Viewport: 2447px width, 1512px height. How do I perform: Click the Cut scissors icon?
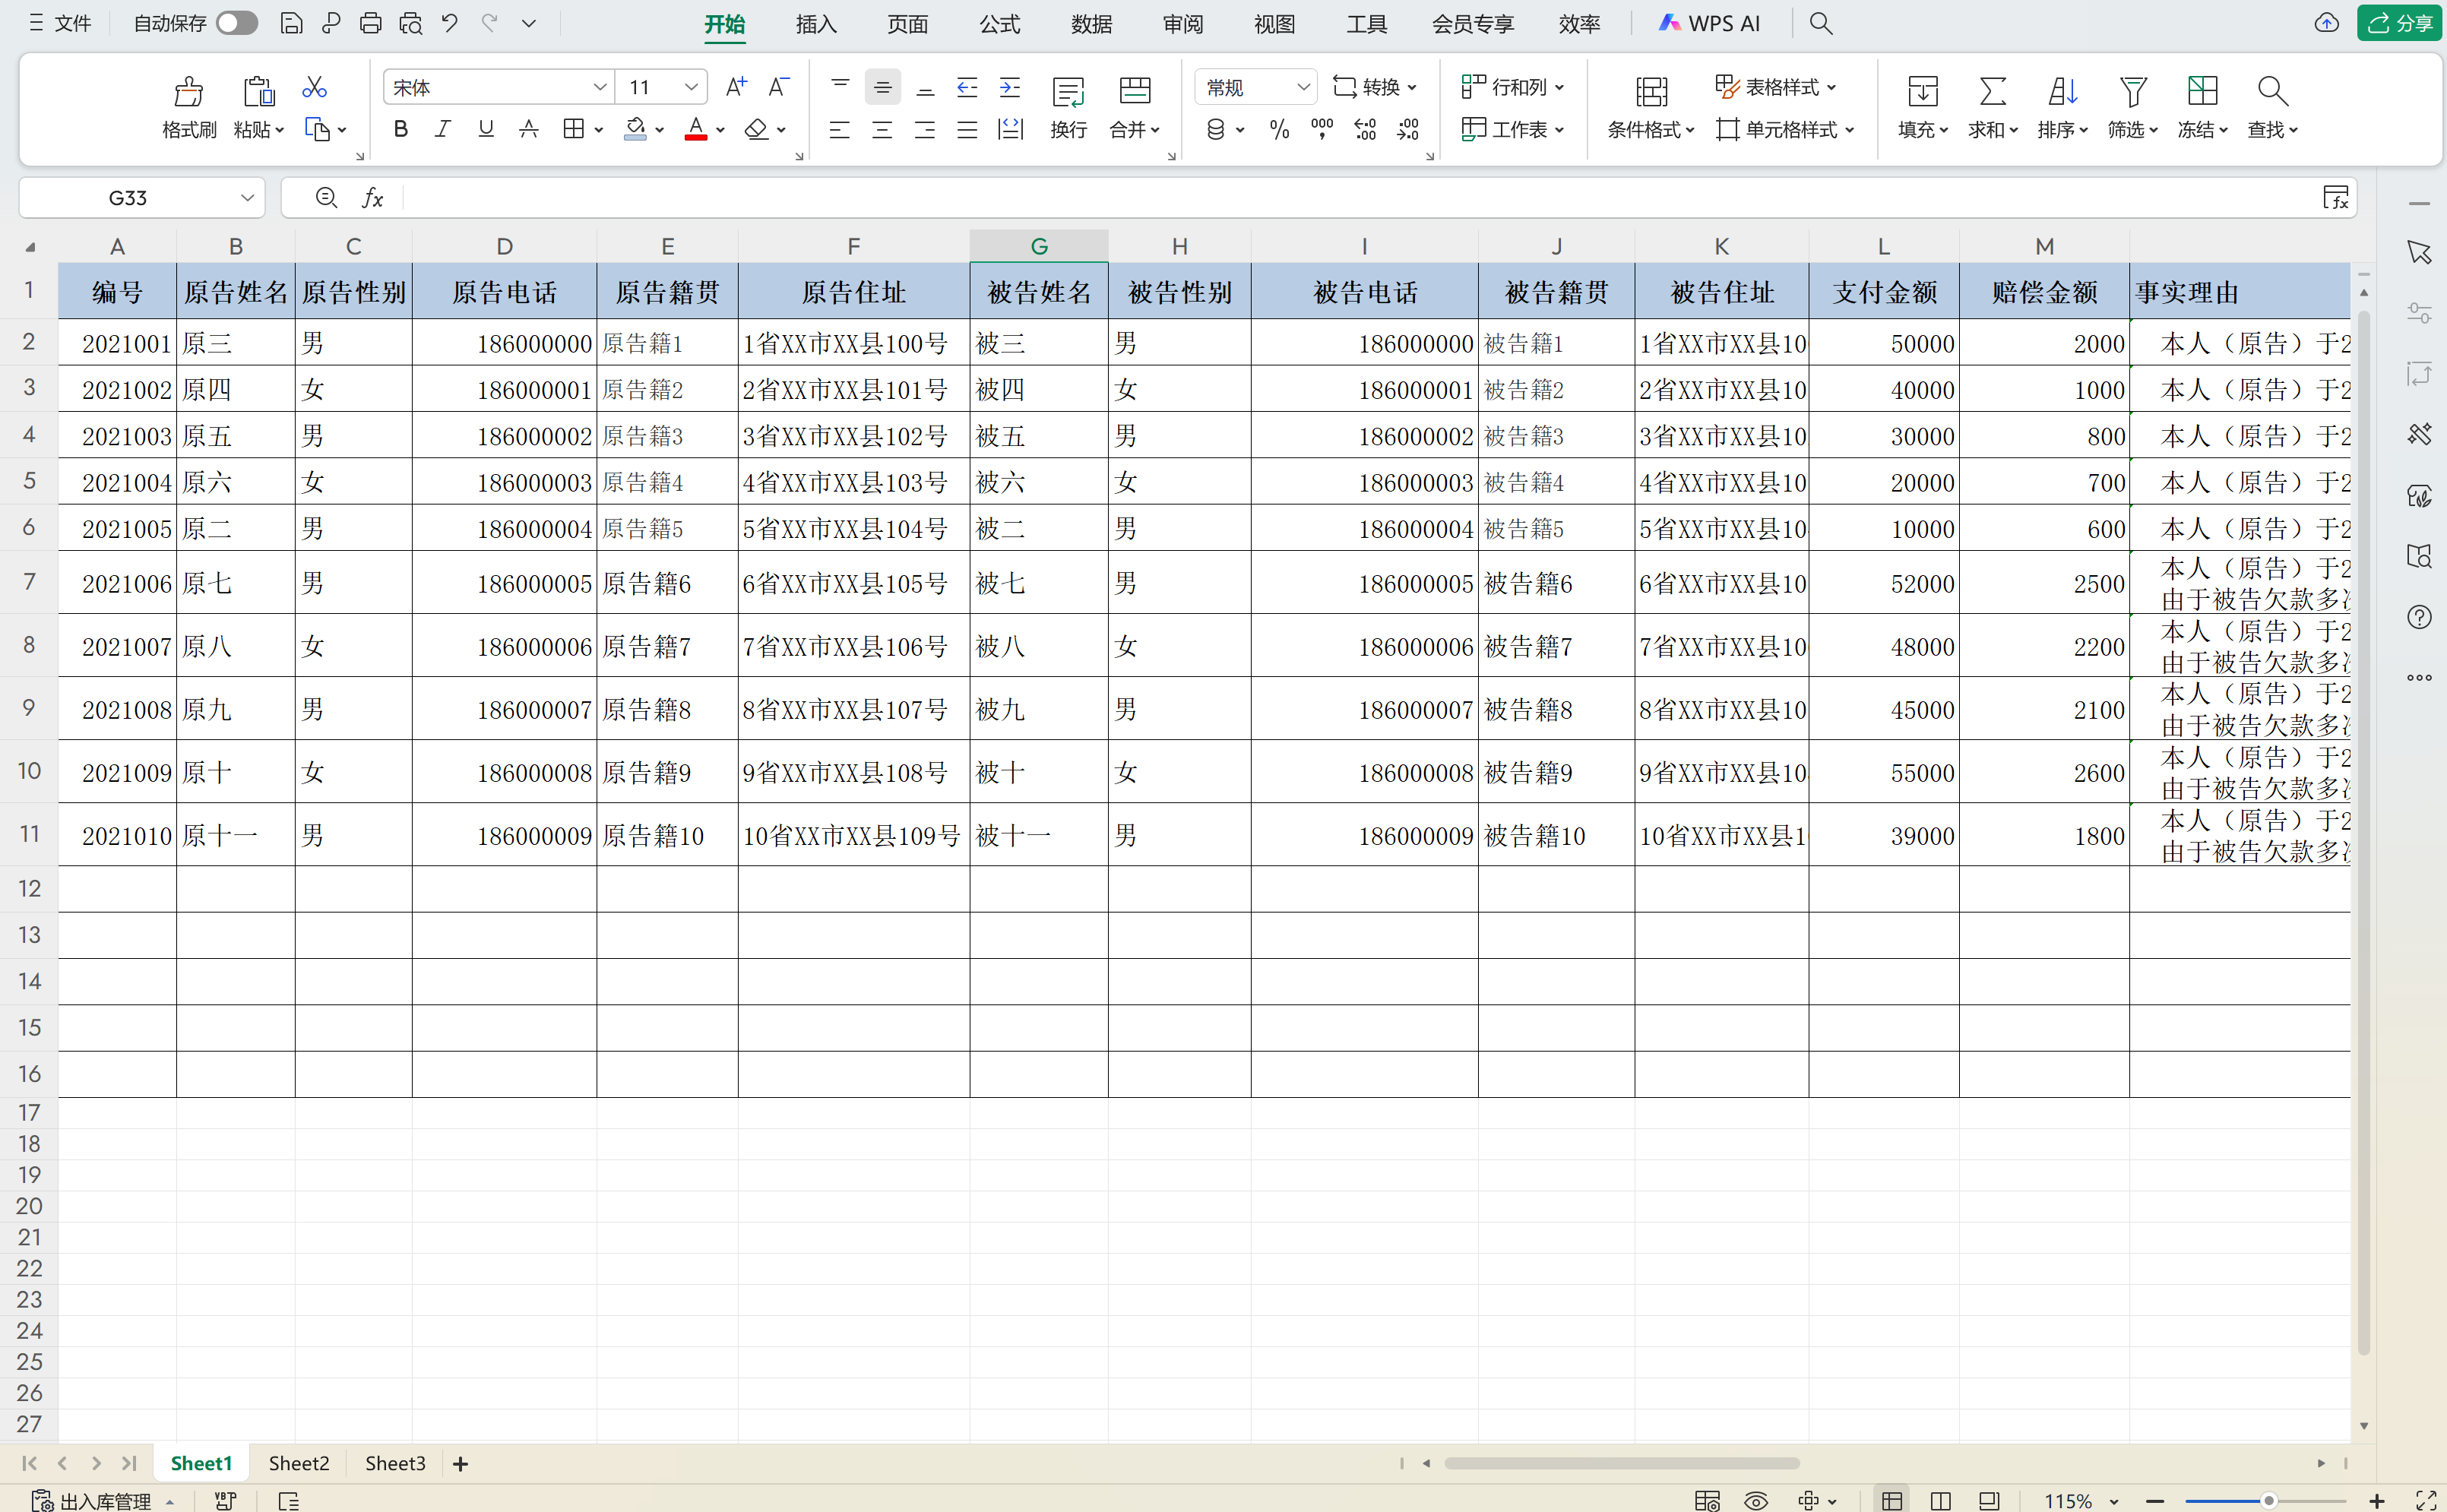click(314, 87)
